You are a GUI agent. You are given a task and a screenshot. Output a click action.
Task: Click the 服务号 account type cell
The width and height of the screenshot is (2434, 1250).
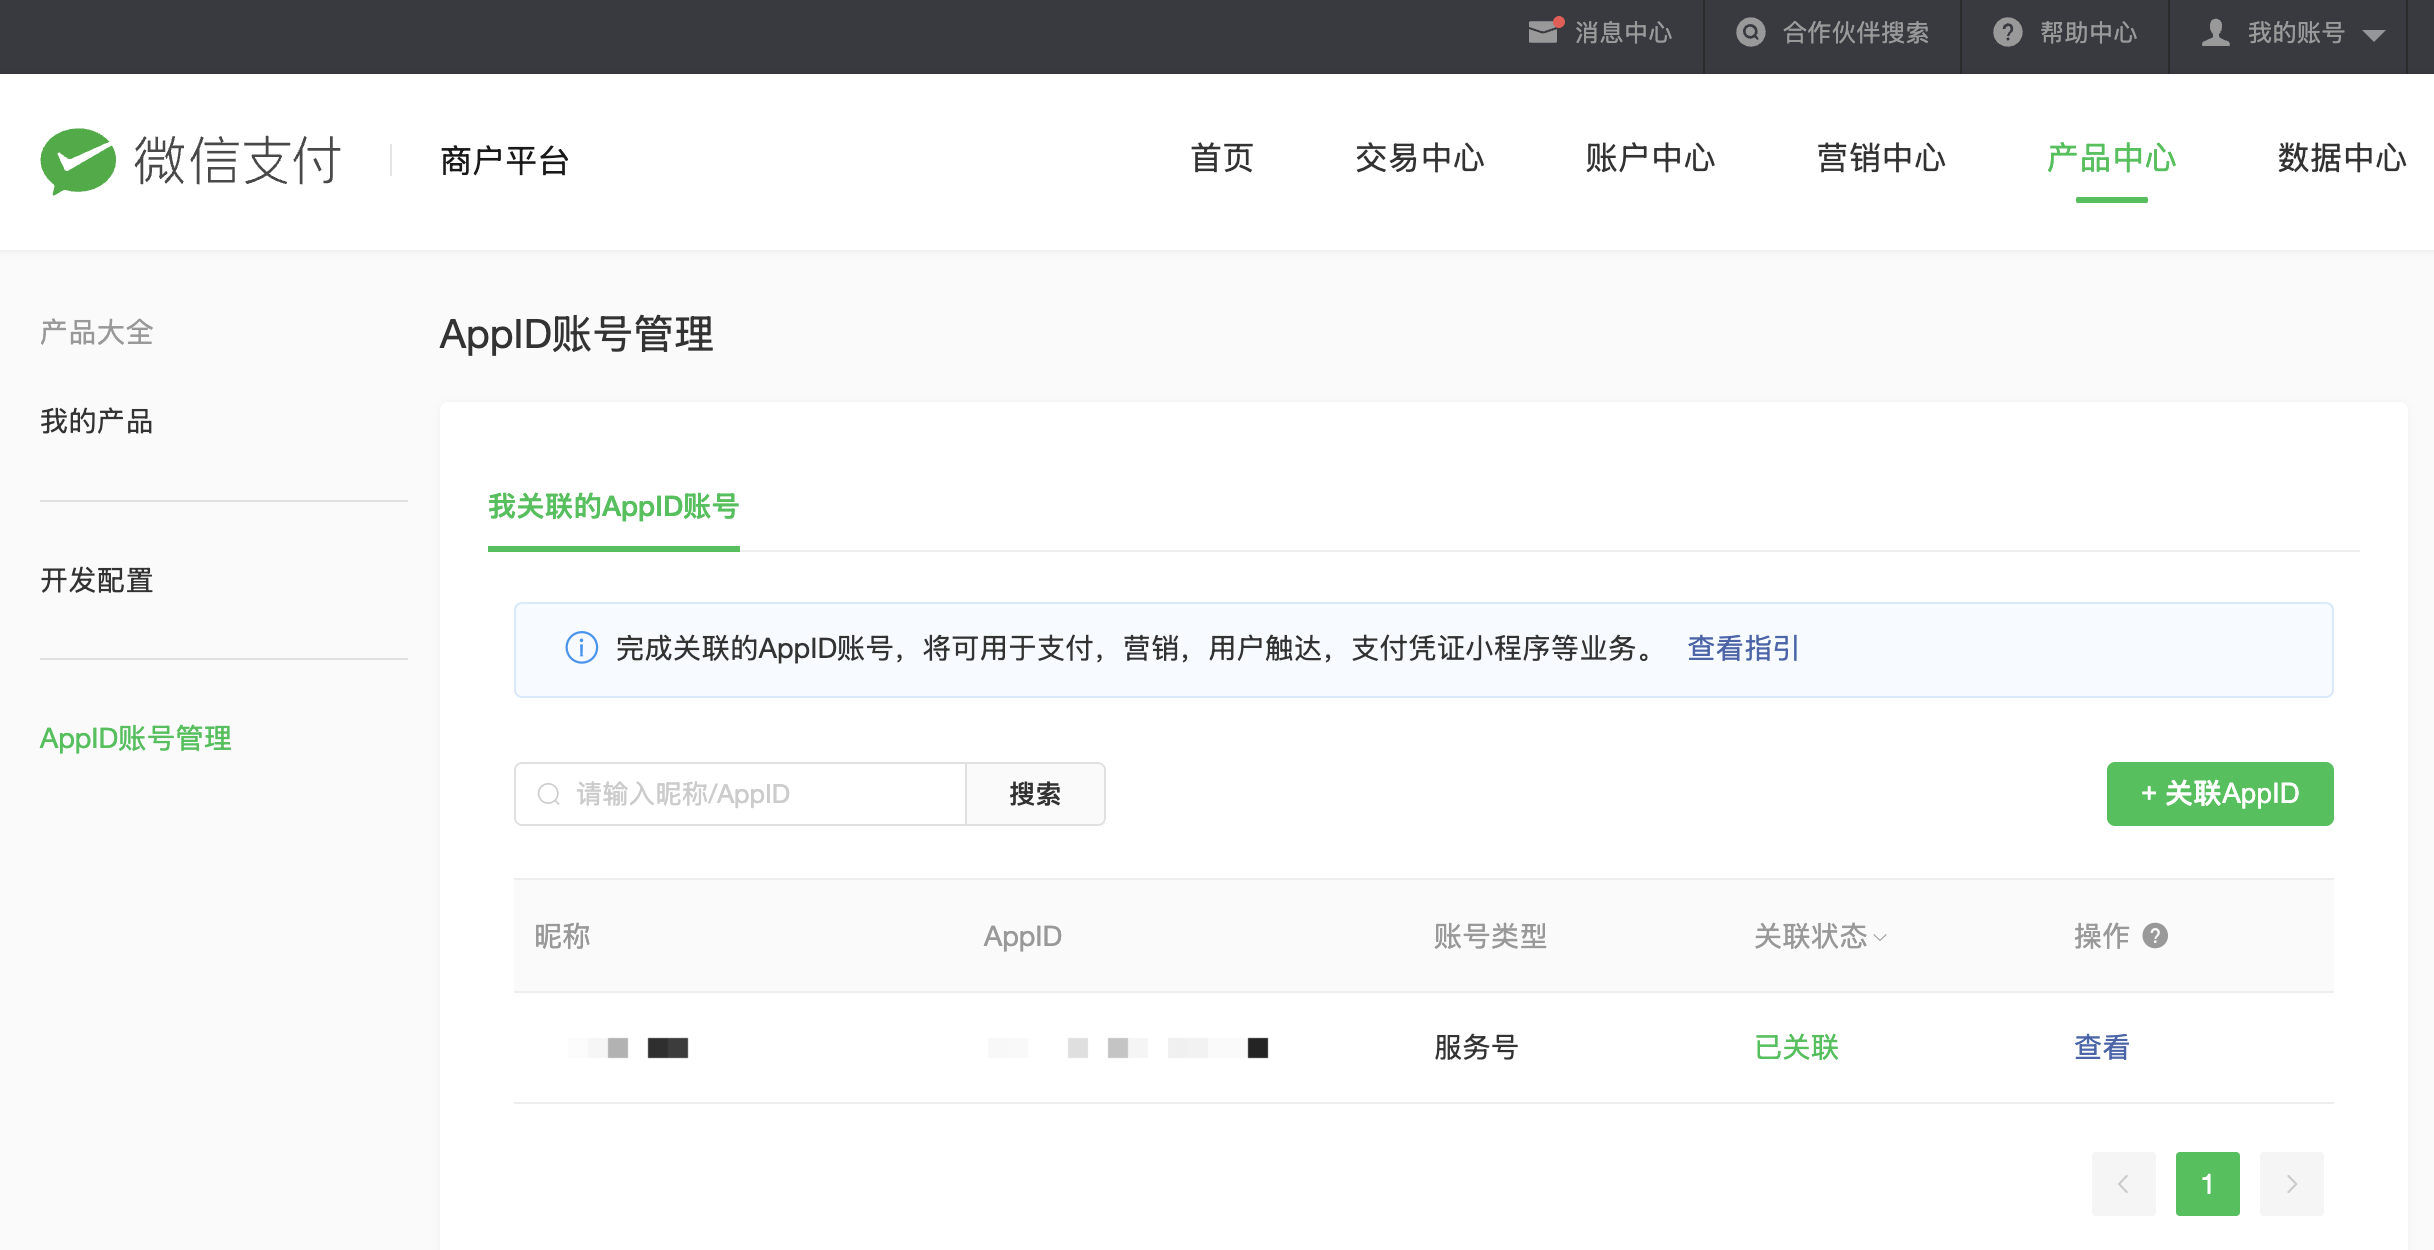click(1477, 1047)
